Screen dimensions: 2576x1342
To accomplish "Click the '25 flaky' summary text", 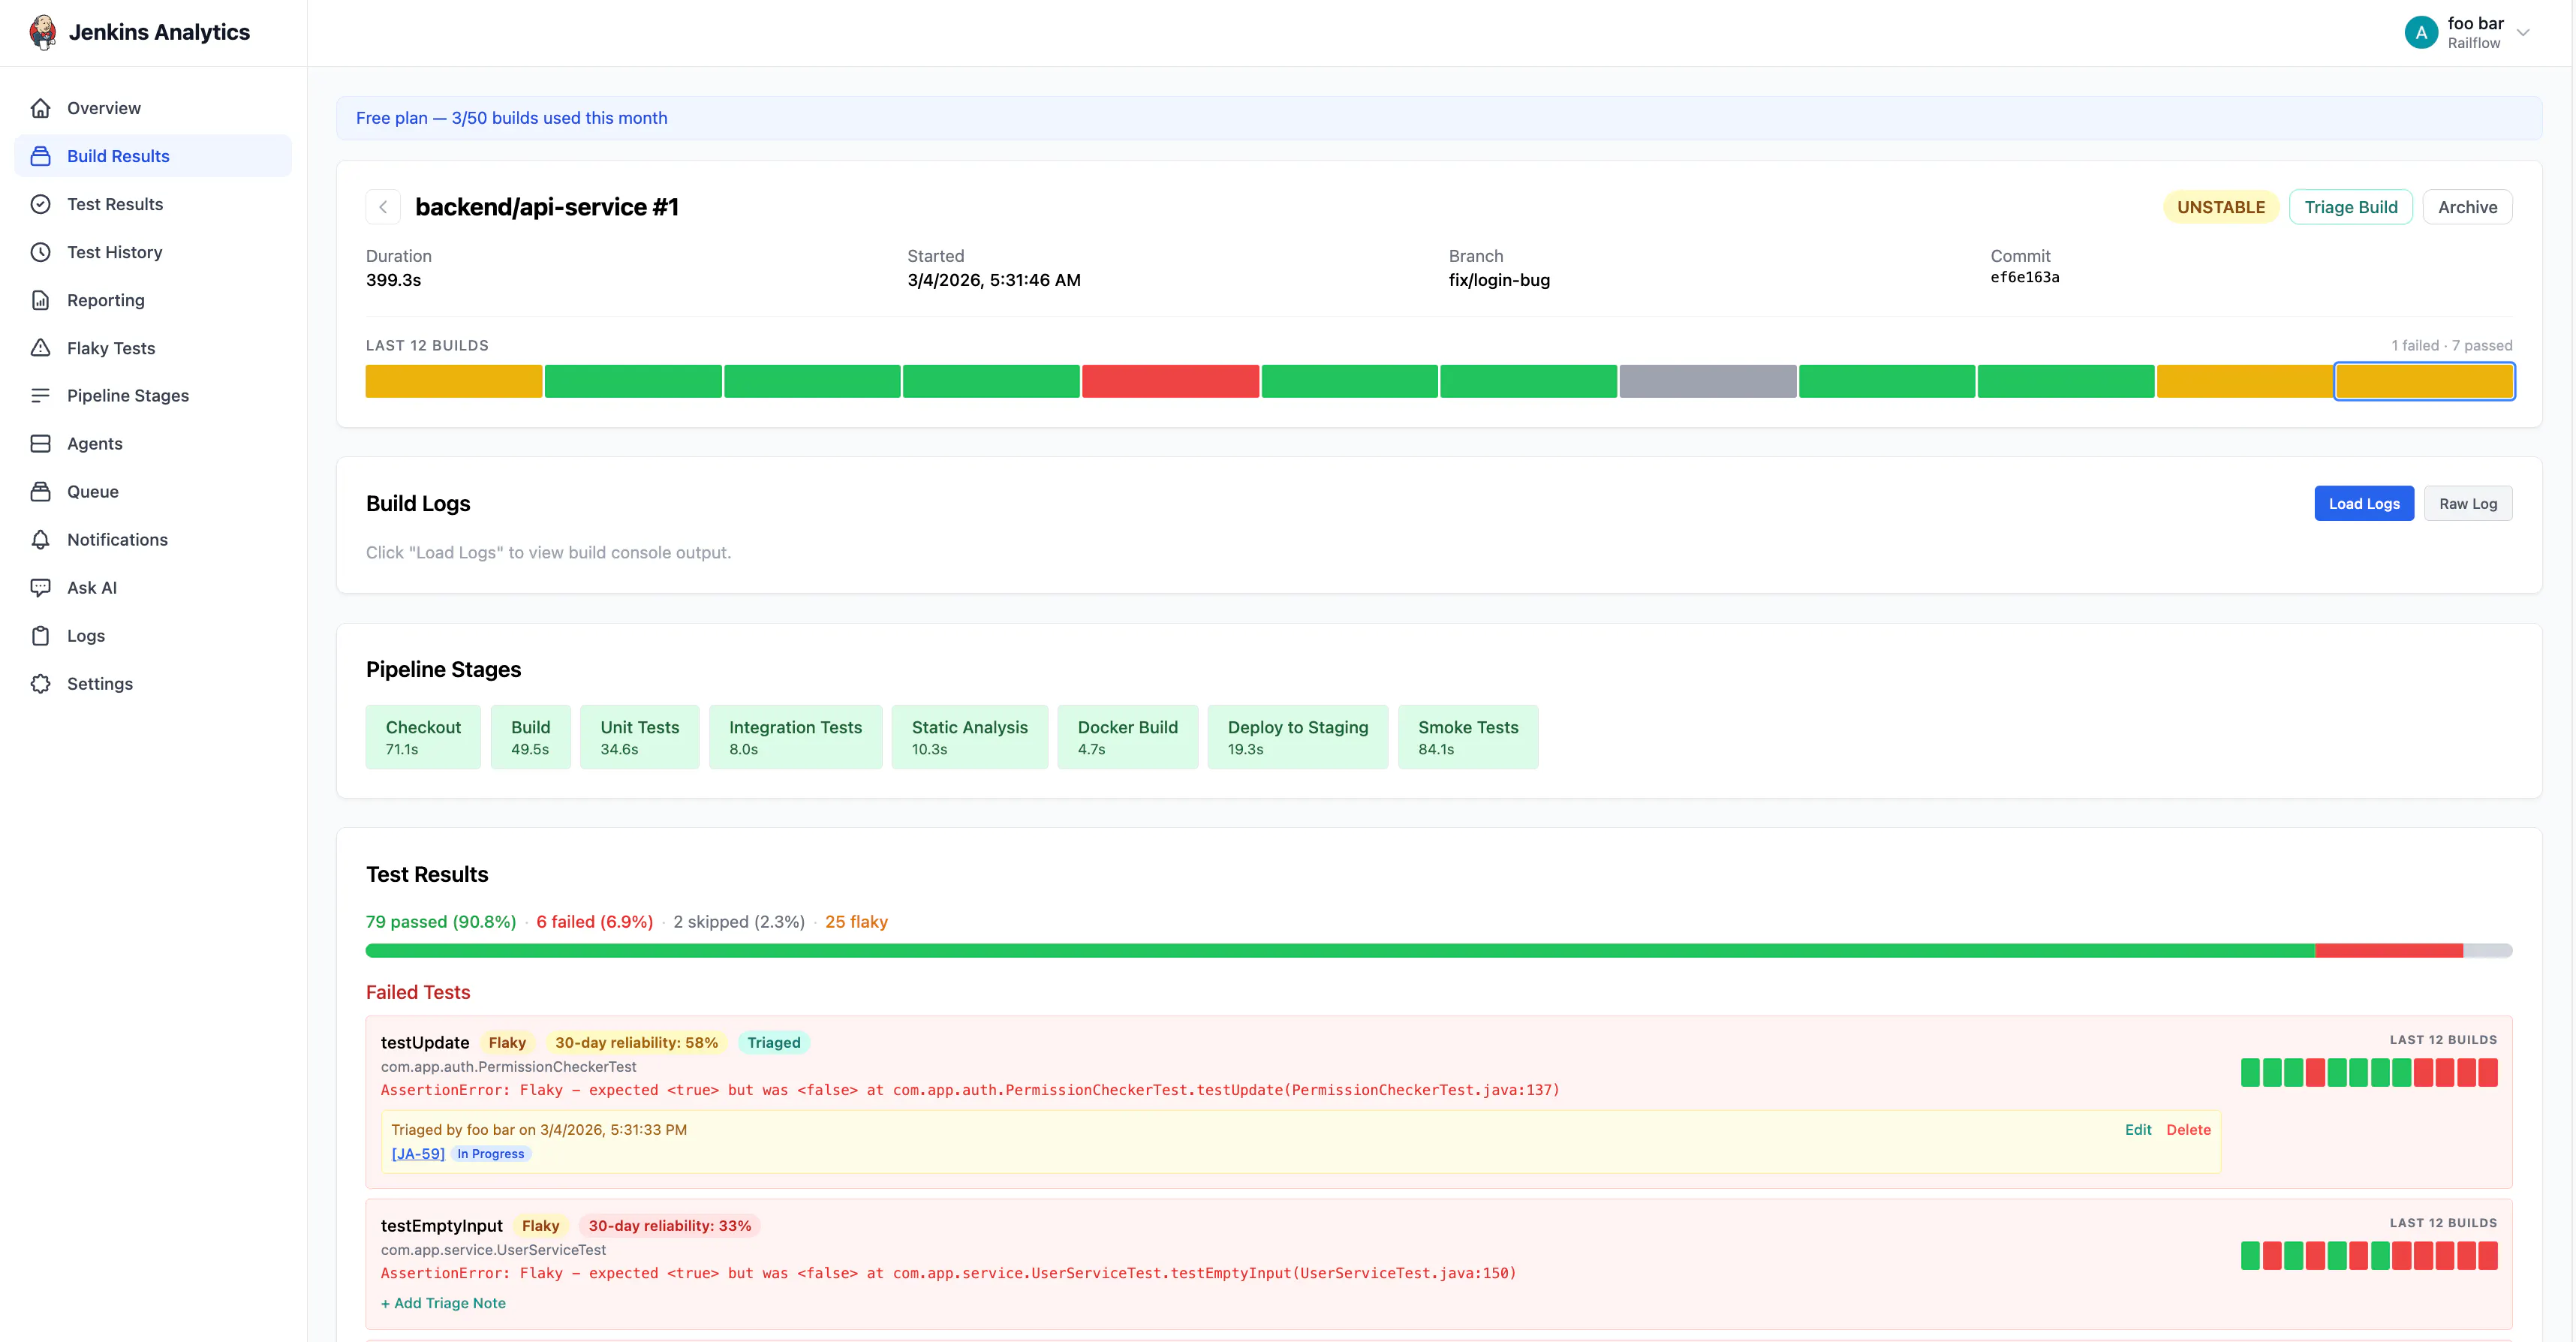I will pyautogui.click(x=856, y=921).
